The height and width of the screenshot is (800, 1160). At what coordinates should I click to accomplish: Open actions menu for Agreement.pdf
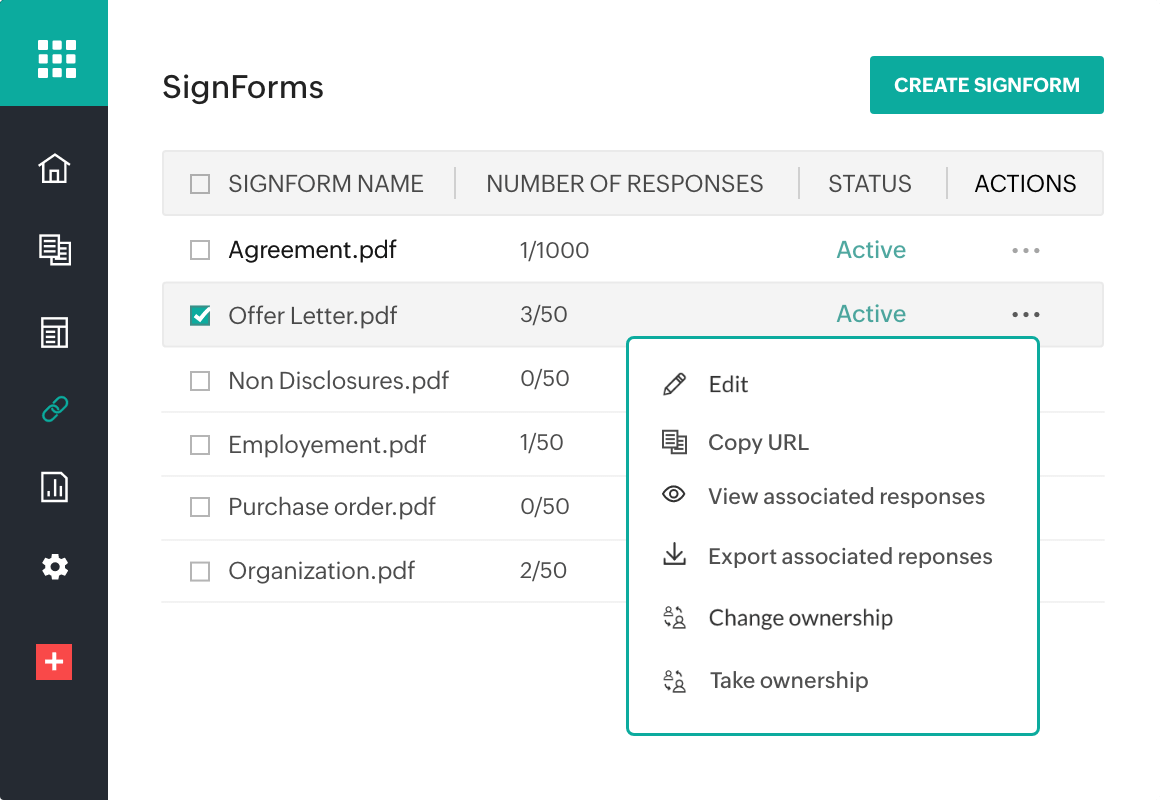[1025, 250]
